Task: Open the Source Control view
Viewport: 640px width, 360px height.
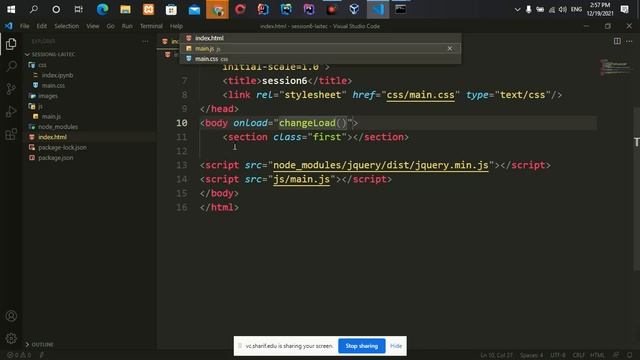Action: click(x=11, y=89)
